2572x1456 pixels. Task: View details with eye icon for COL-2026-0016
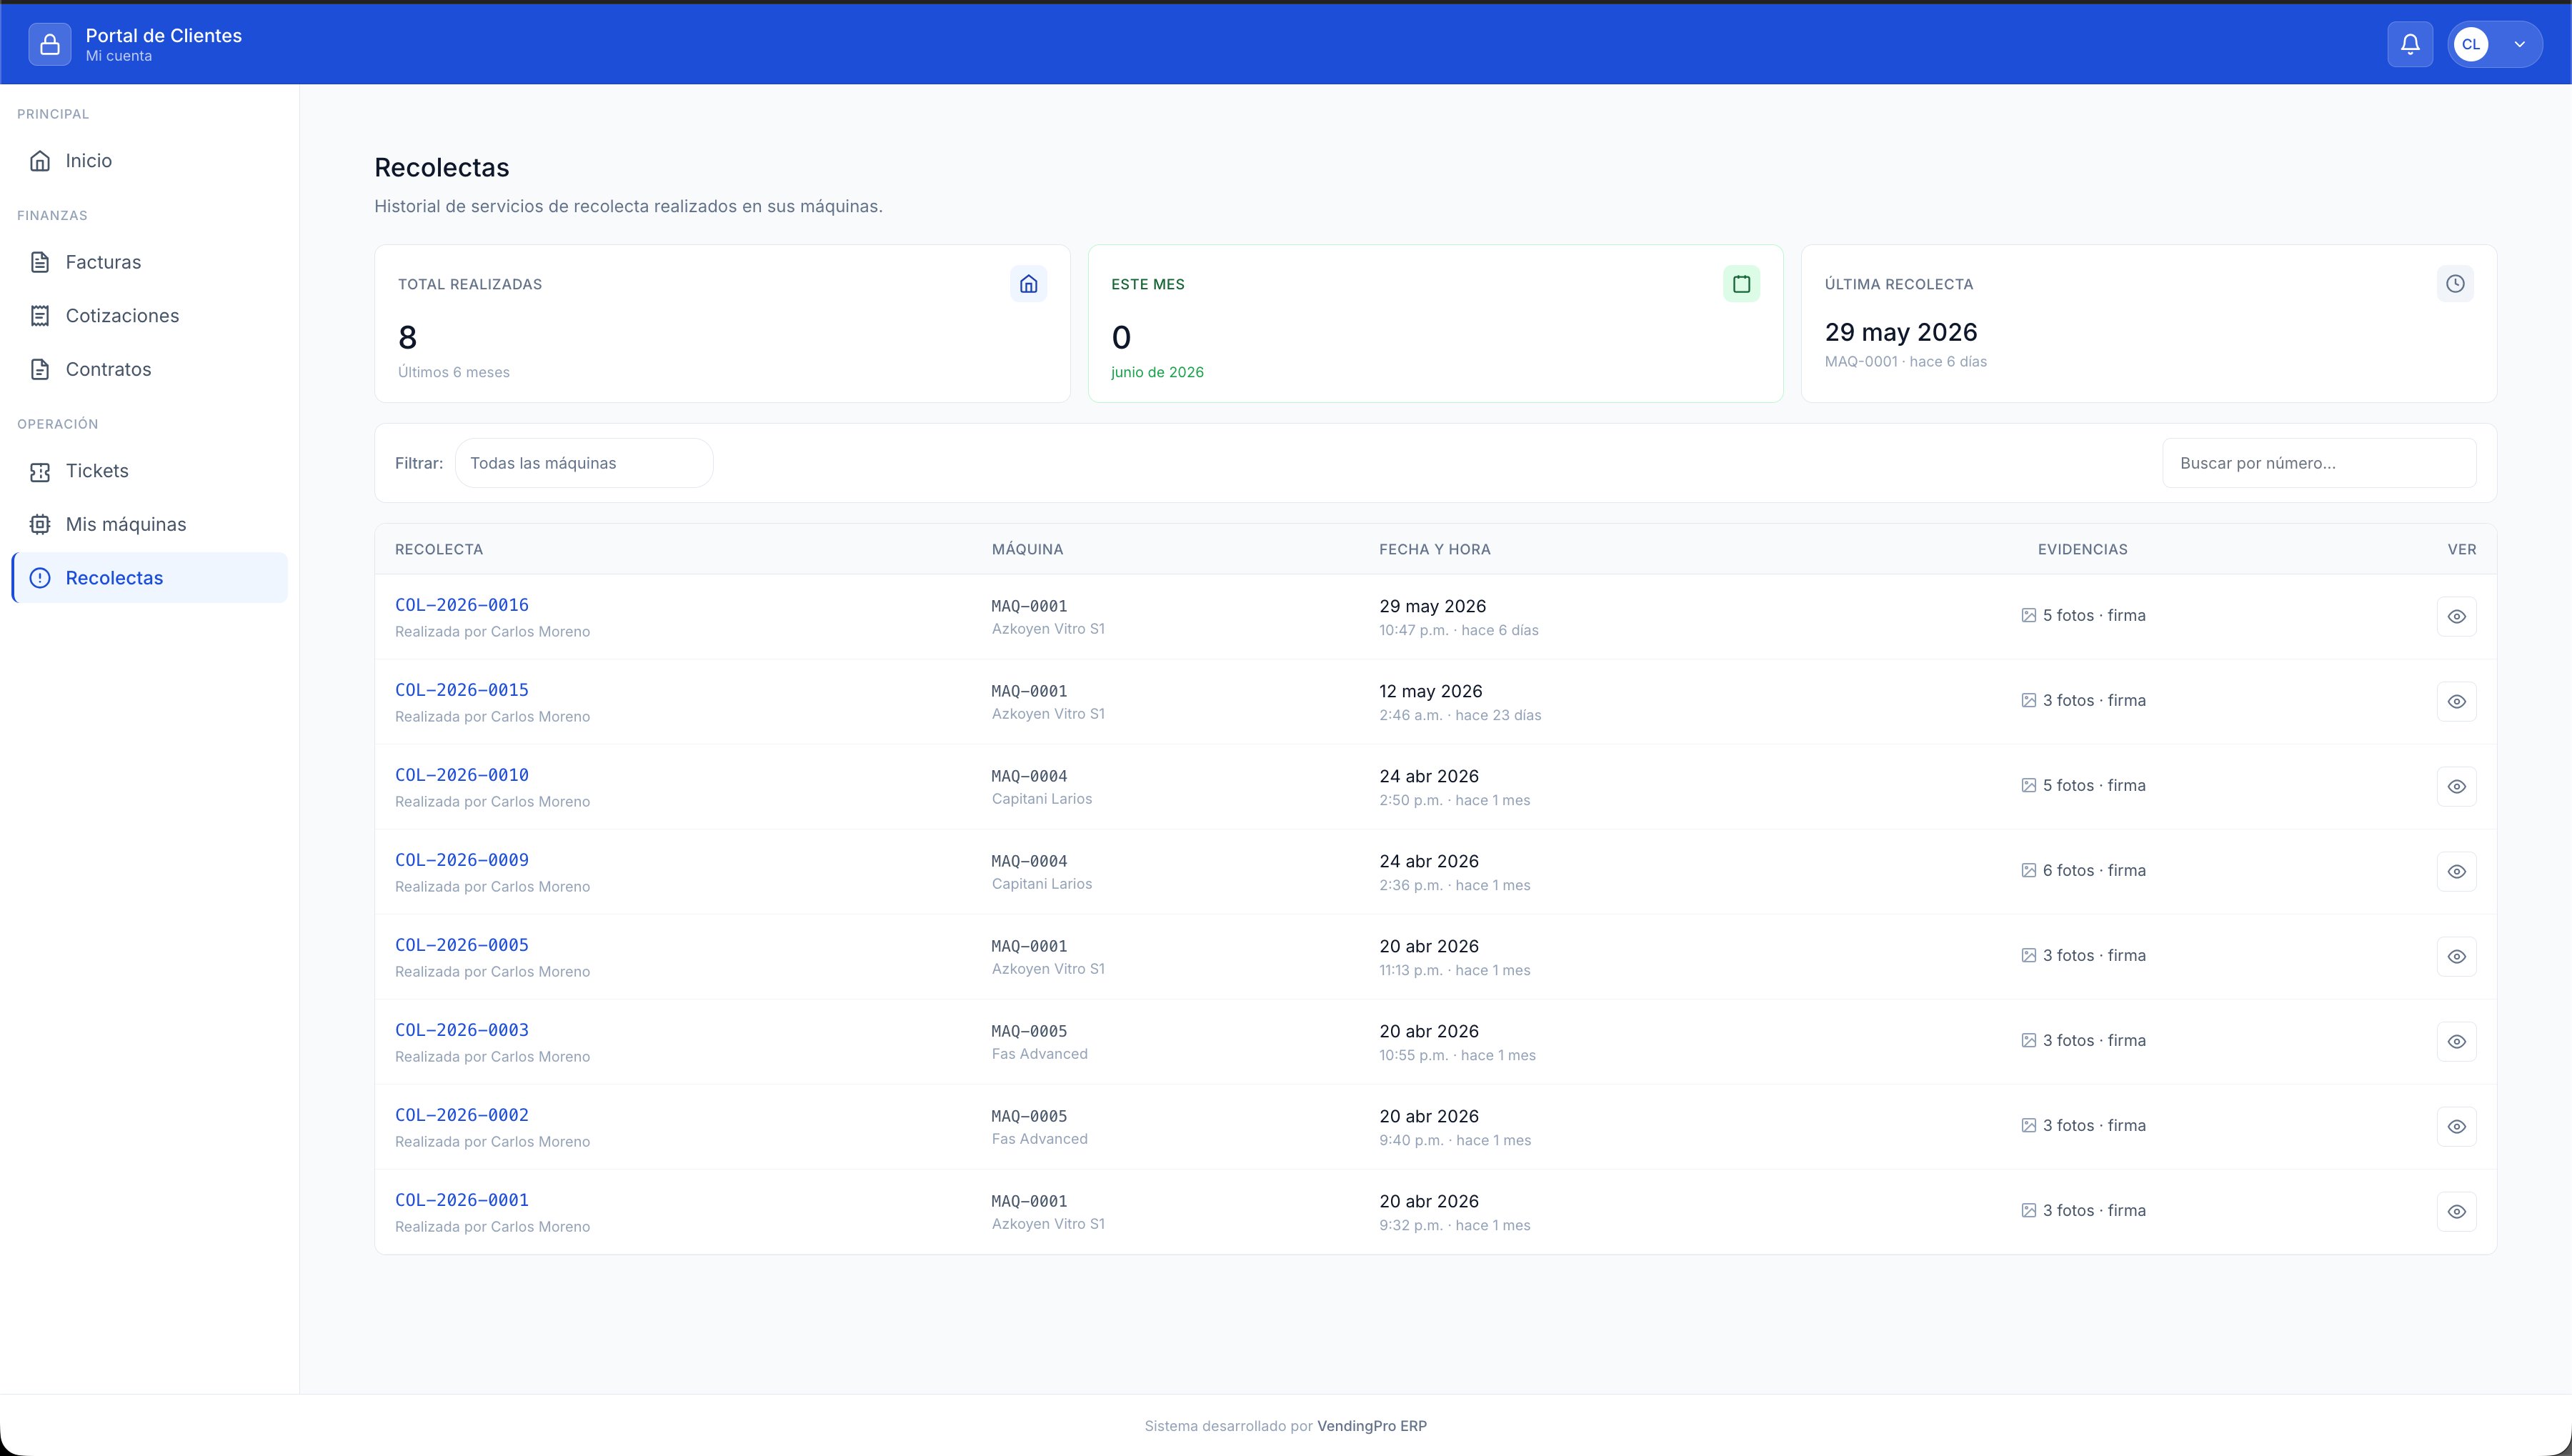point(2456,617)
